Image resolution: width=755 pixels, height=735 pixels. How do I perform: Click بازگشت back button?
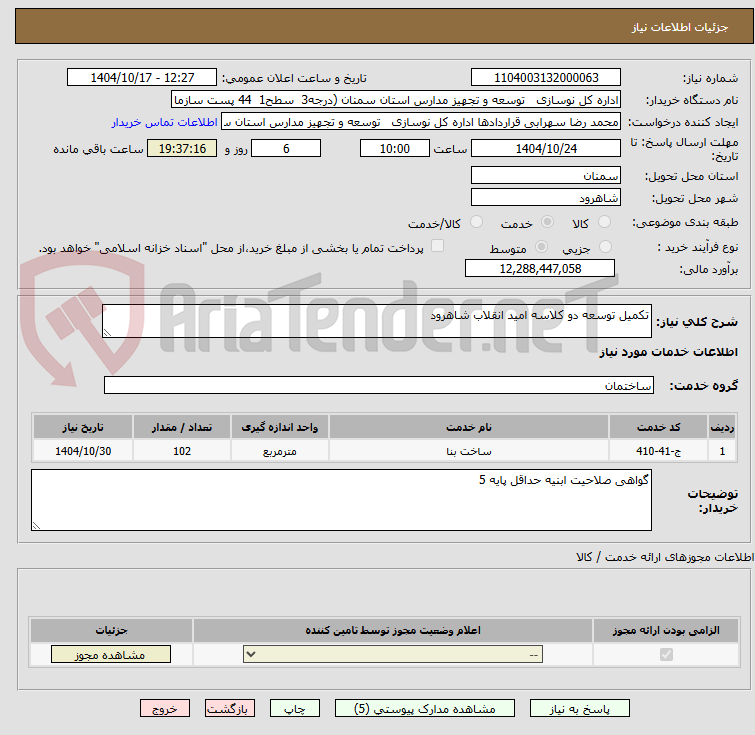click(230, 709)
